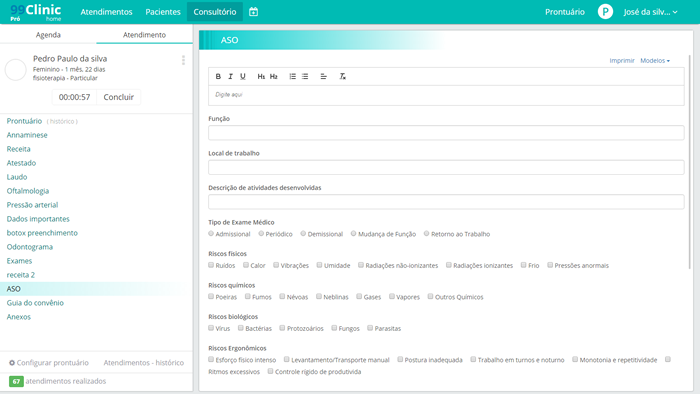
Task: Apply bold formatting in ASO editor
Action: point(218,76)
